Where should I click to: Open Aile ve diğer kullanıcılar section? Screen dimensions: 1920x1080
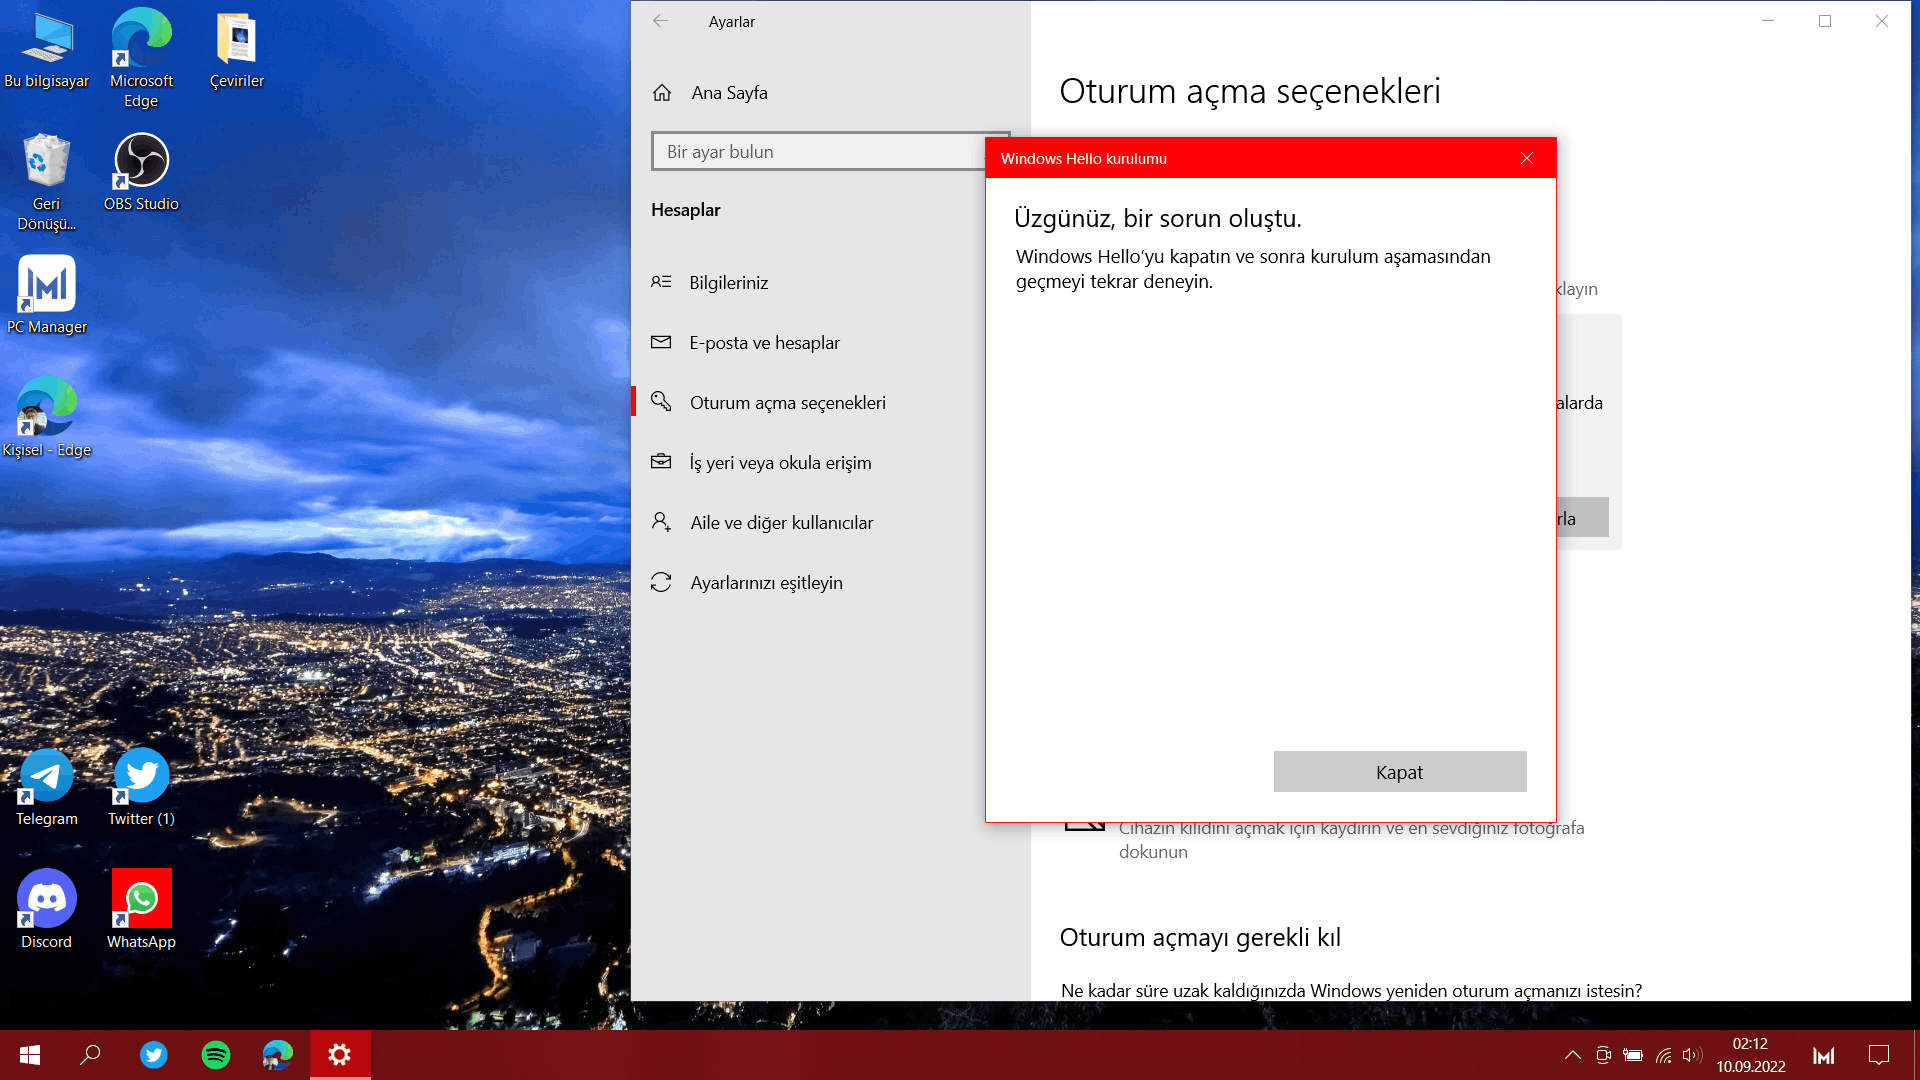tap(781, 523)
